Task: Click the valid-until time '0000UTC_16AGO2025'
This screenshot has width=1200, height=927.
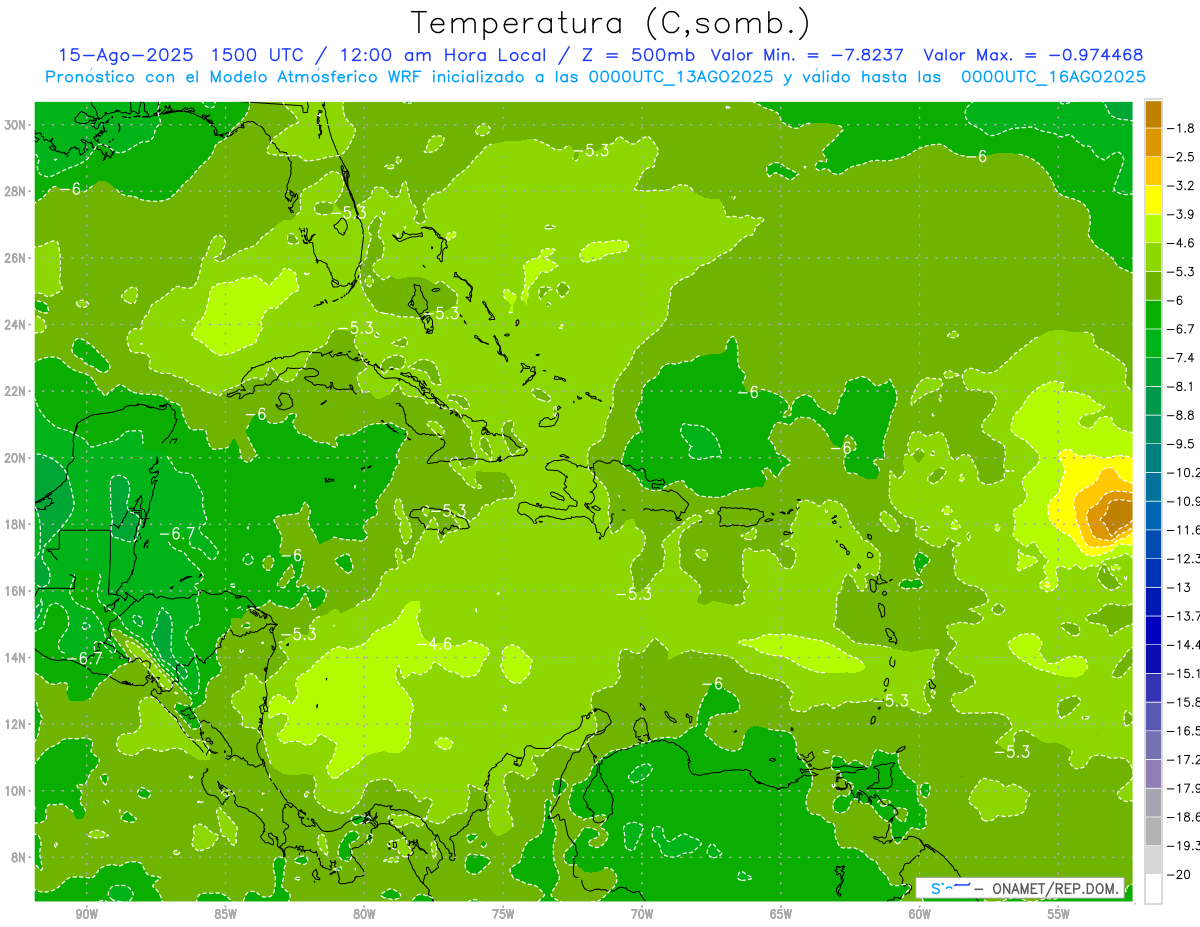Action: [1053, 77]
